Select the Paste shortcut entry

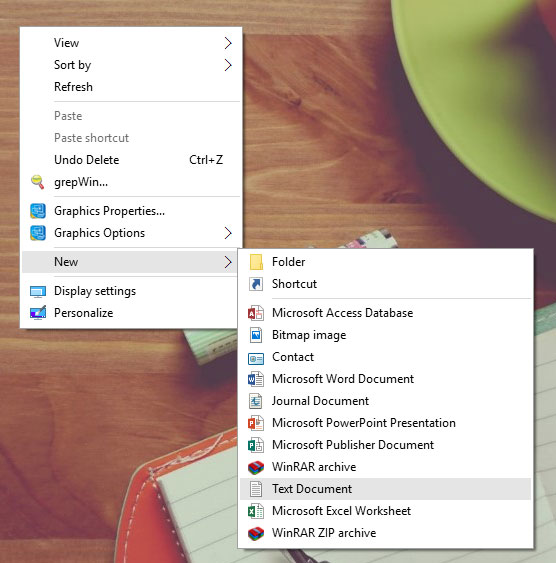pyautogui.click(x=131, y=138)
